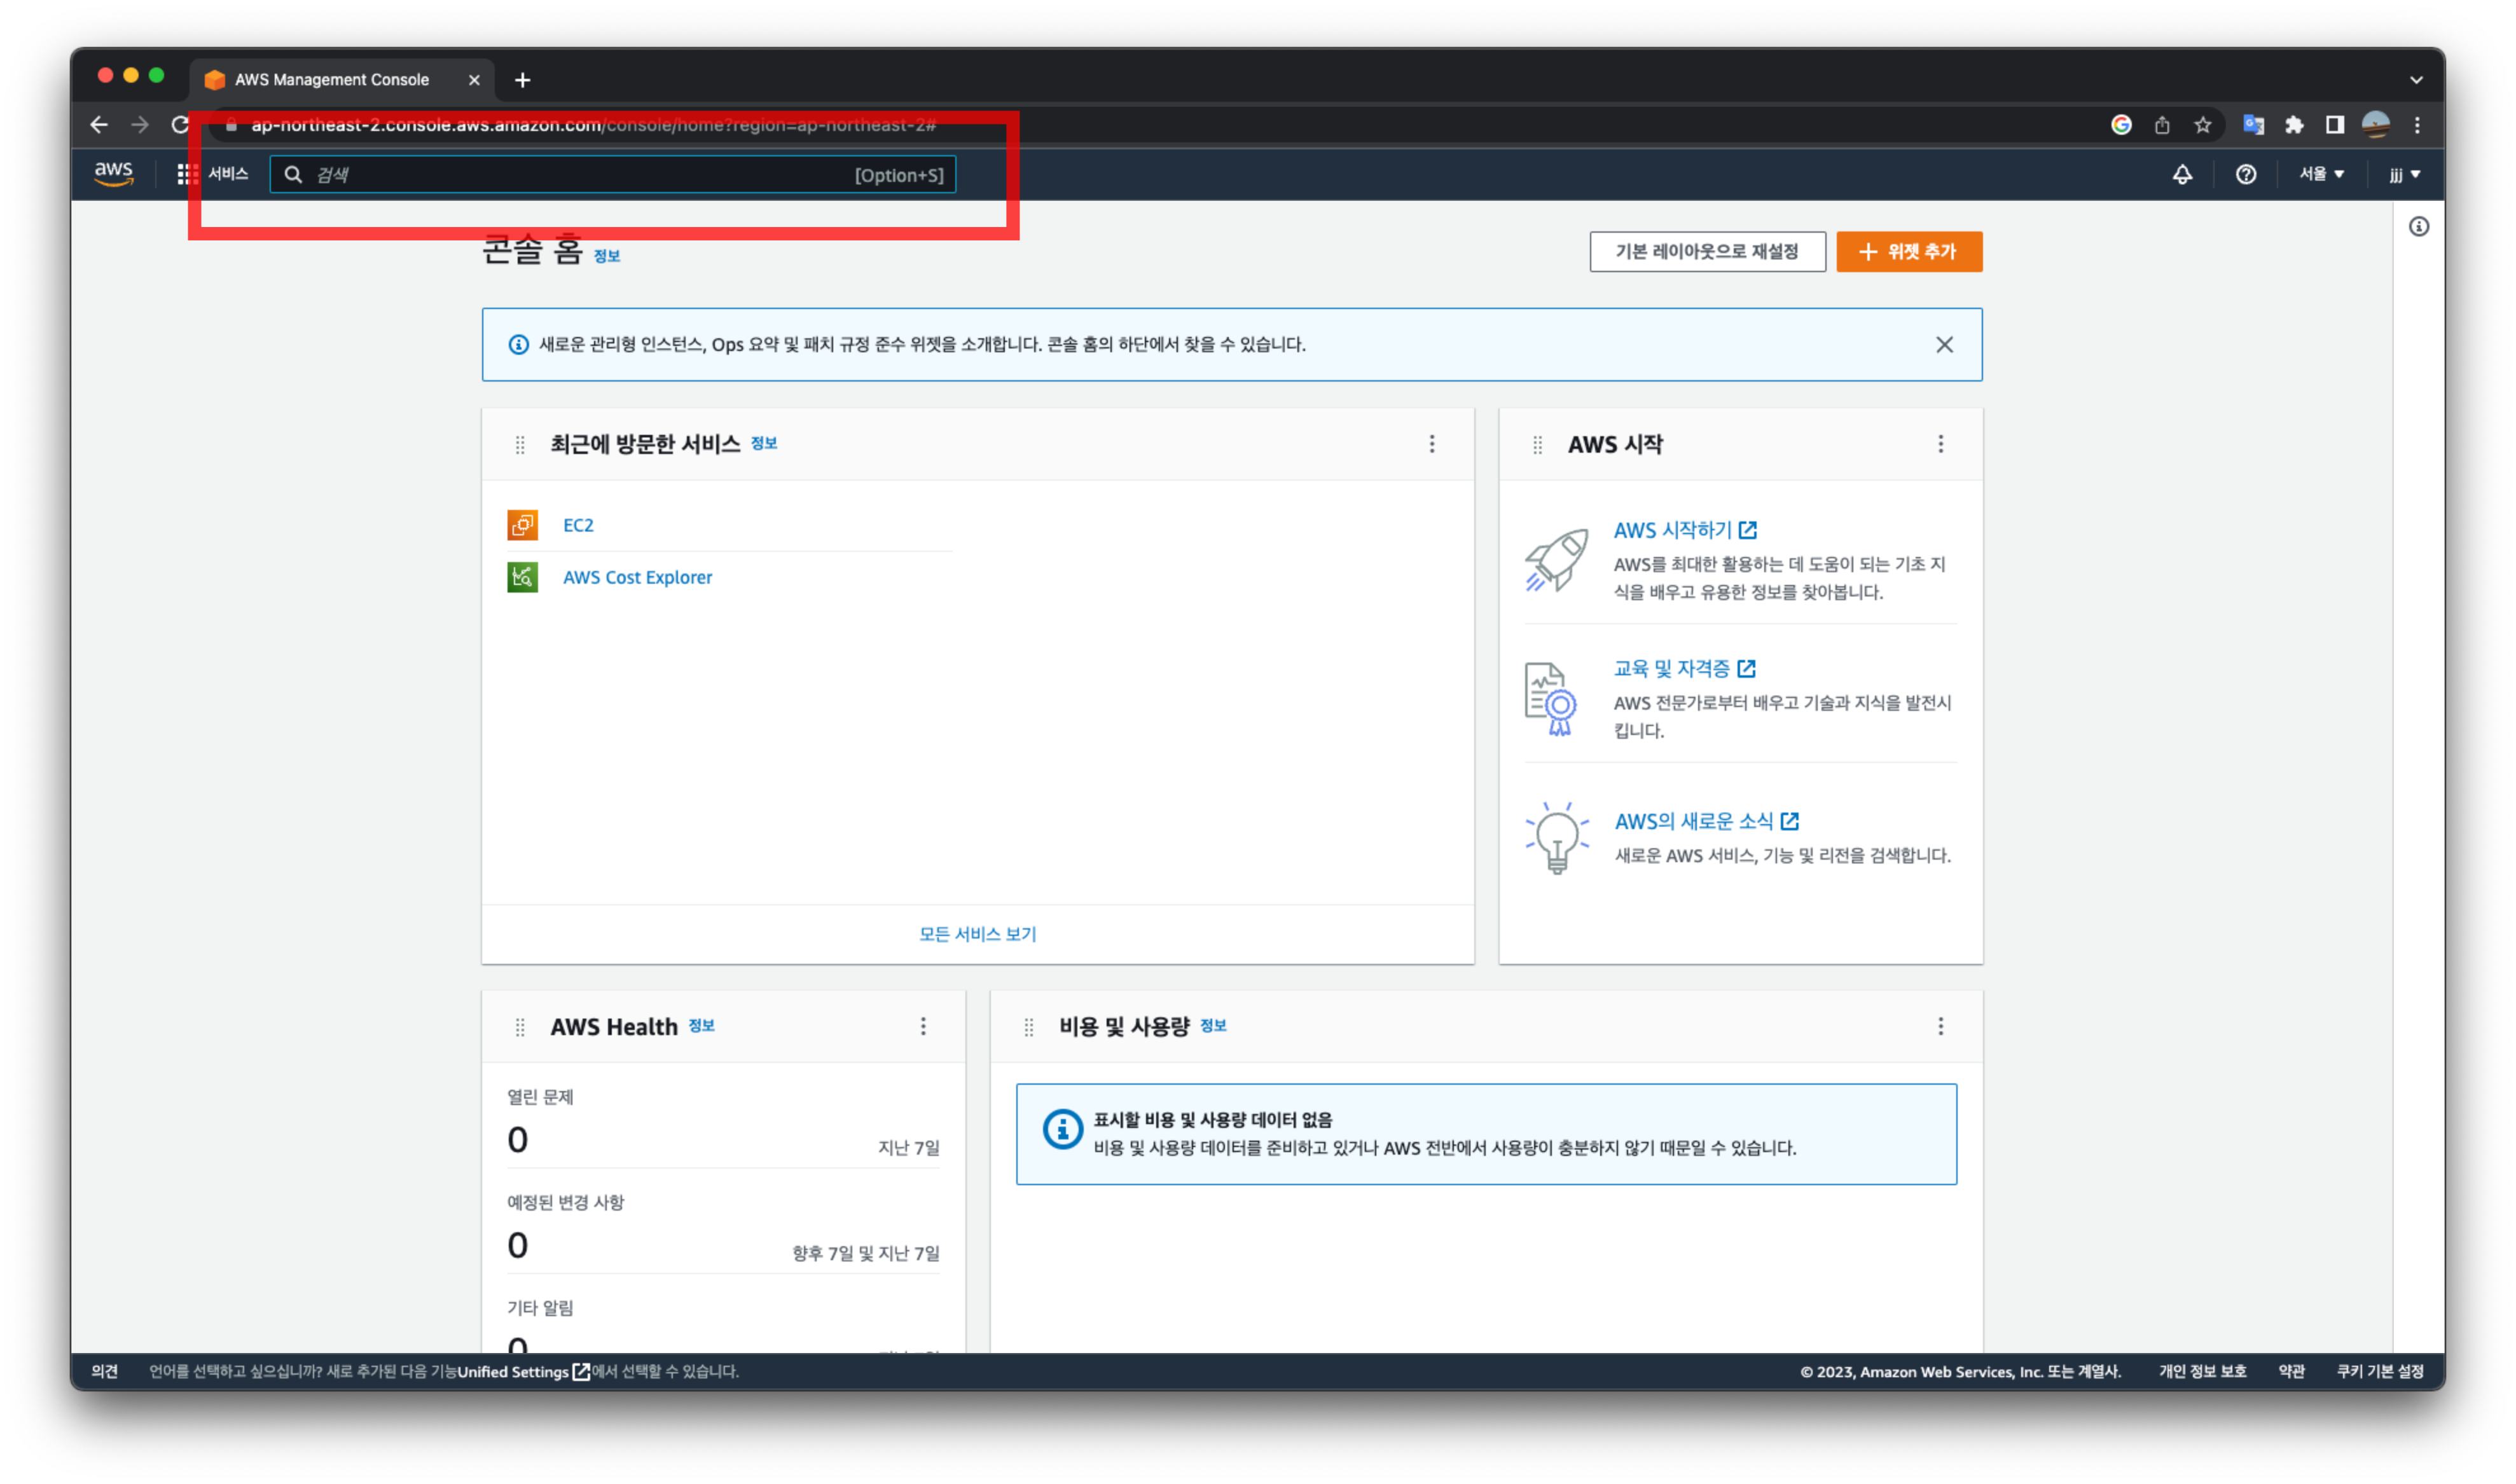This screenshot has height=1484, width=2516.
Task: Focus the AWS 검색 search field
Action: pyautogui.click(x=580, y=175)
